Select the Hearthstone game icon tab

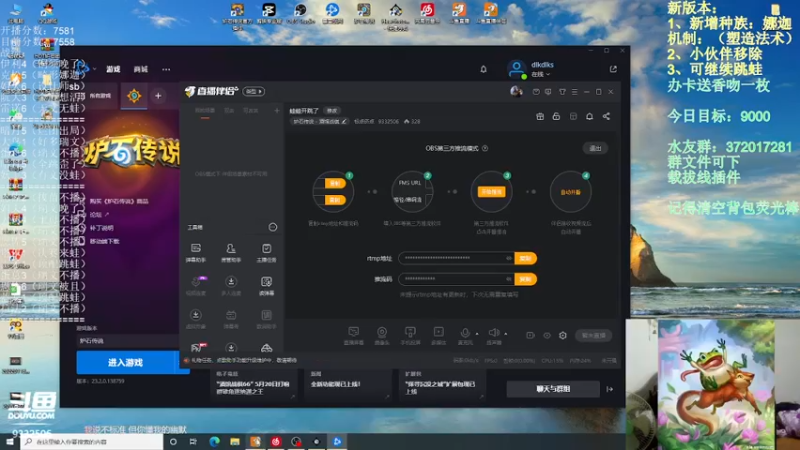(x=134, y=95)
